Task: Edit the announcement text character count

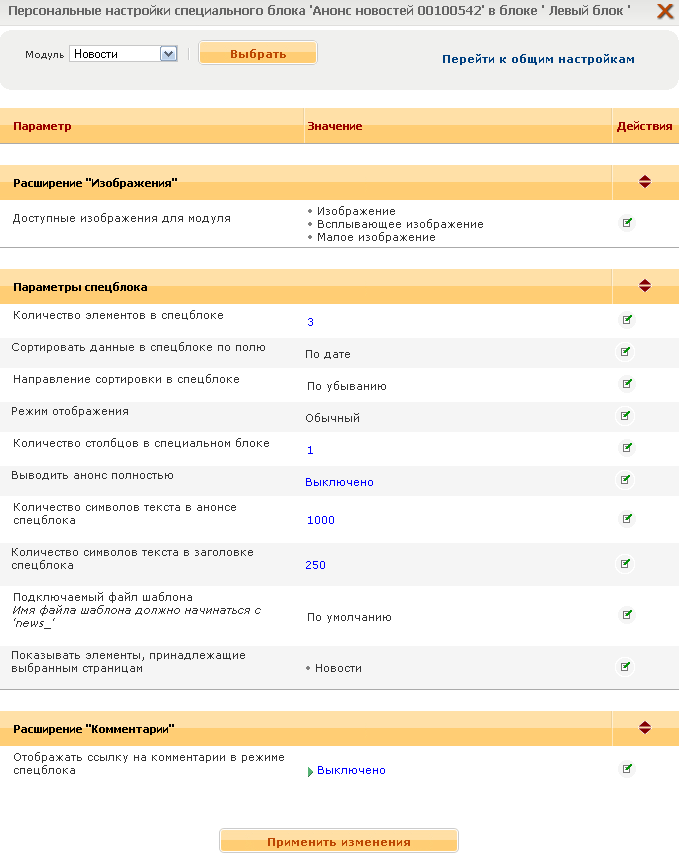Action: 627,519
